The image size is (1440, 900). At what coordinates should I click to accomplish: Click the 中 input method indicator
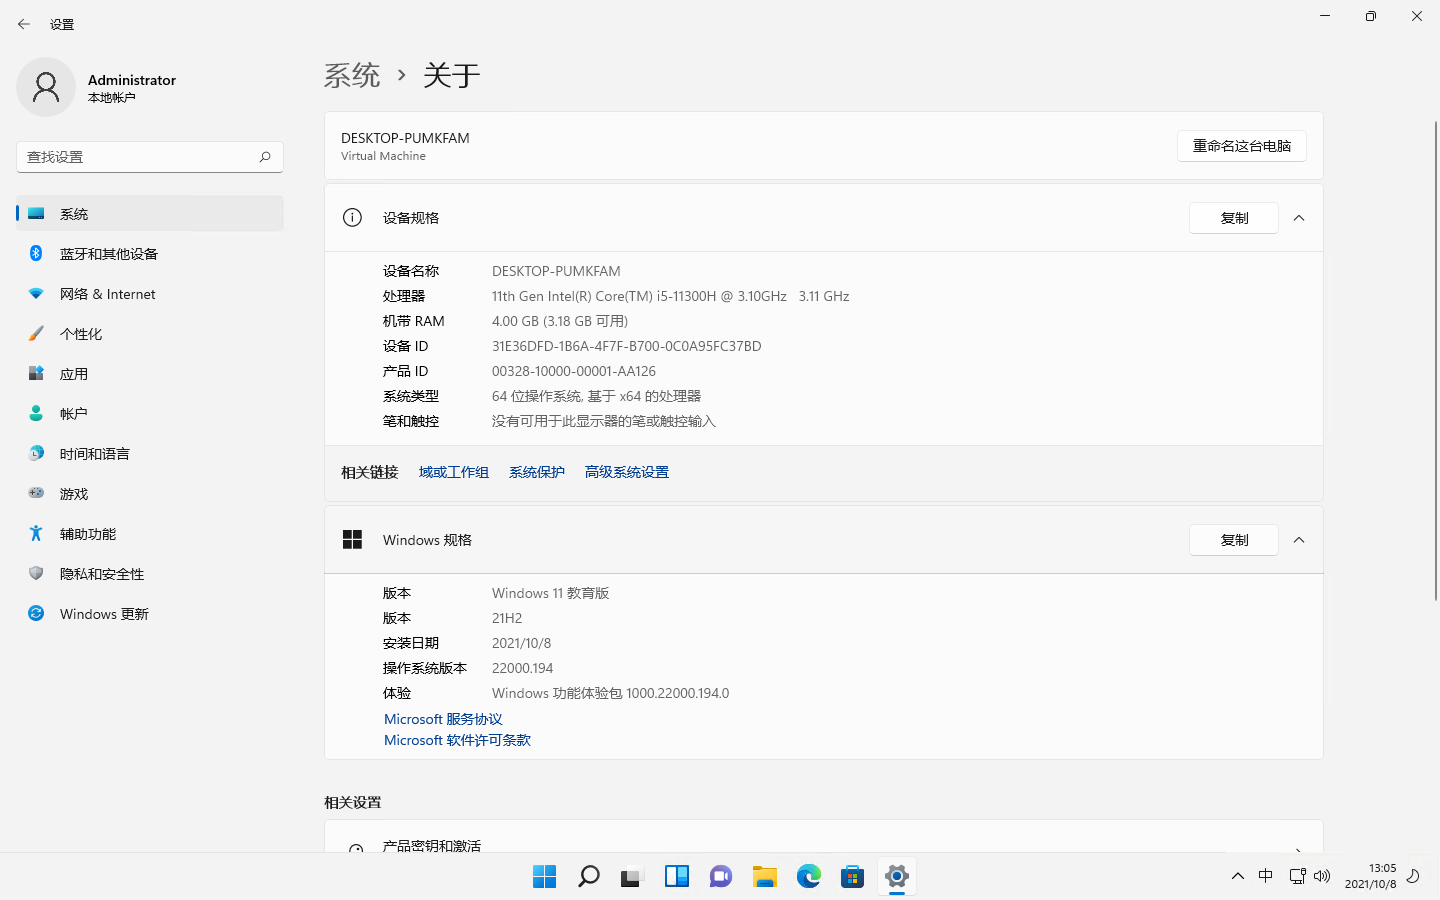click(x=1266, y=876)
